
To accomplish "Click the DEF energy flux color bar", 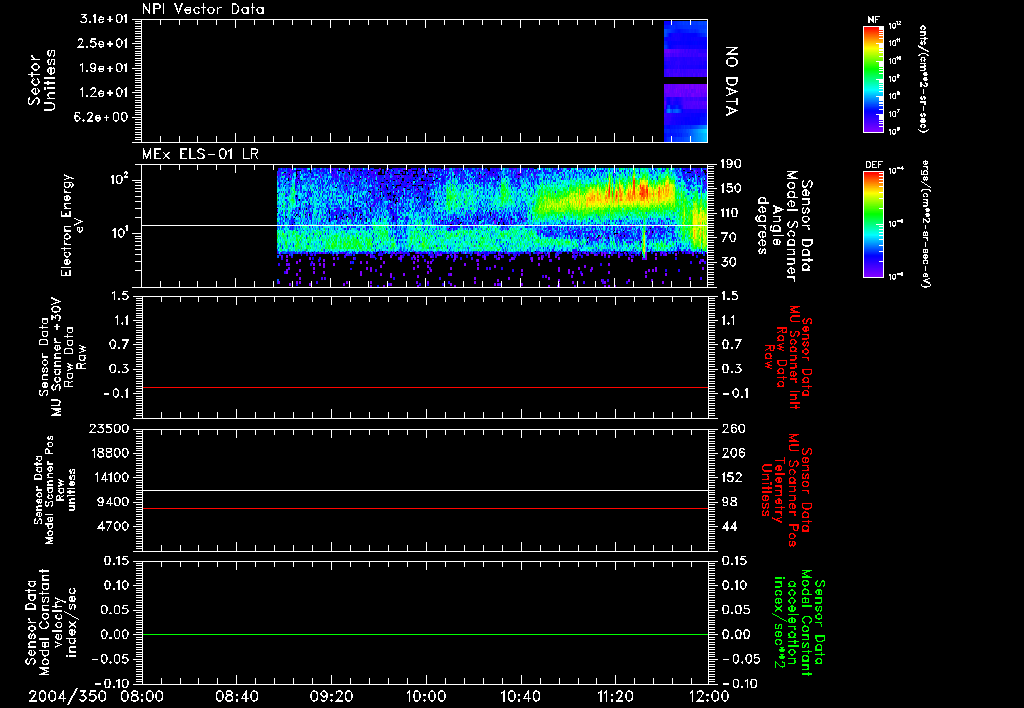I will click(x=874, y=223).
